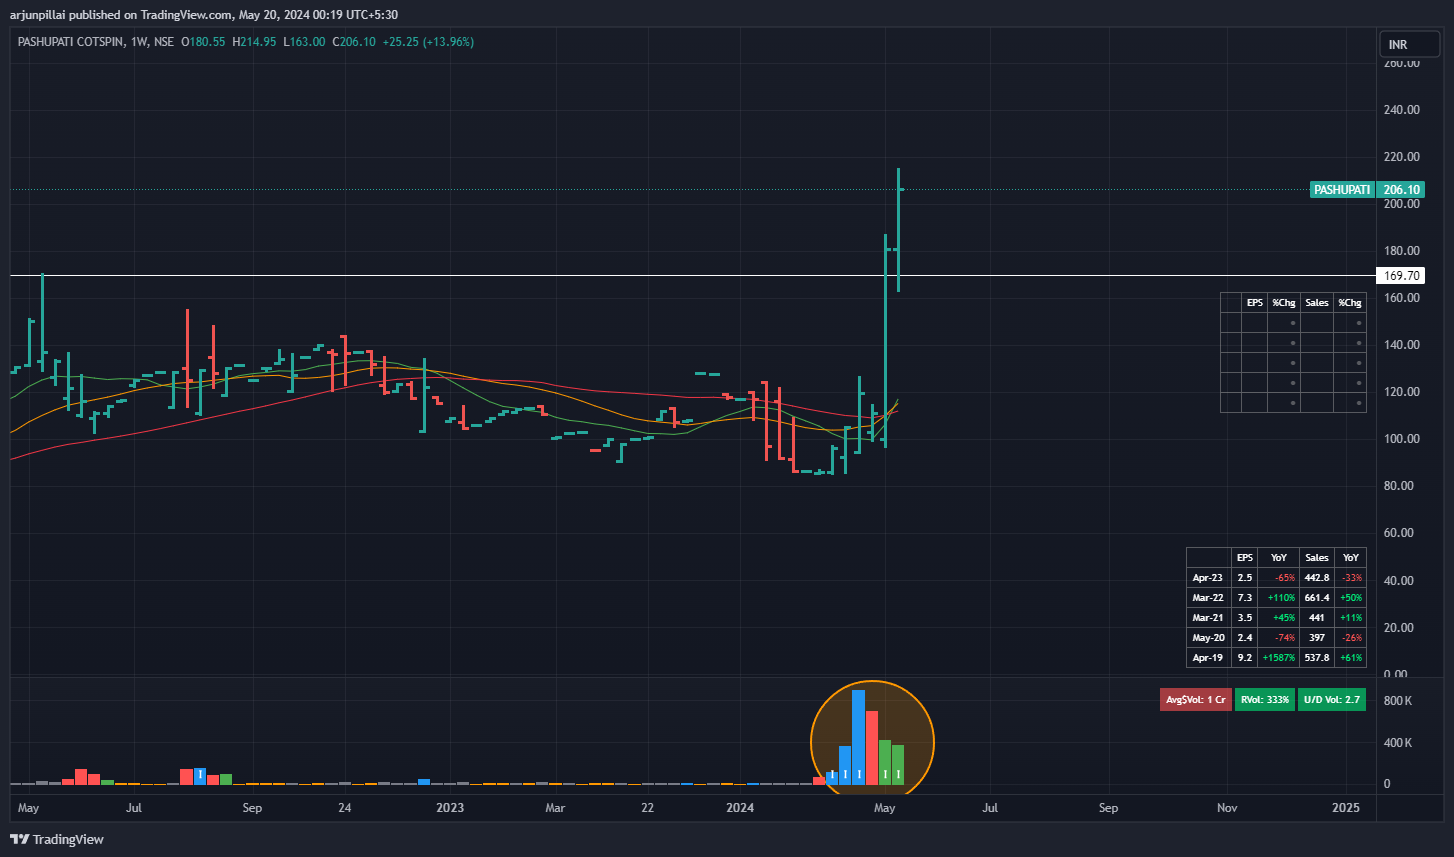This screenshot has width=1454, height=857.
Task: Click the 661.4 sales cell
Action: [x=1317, y=598]
